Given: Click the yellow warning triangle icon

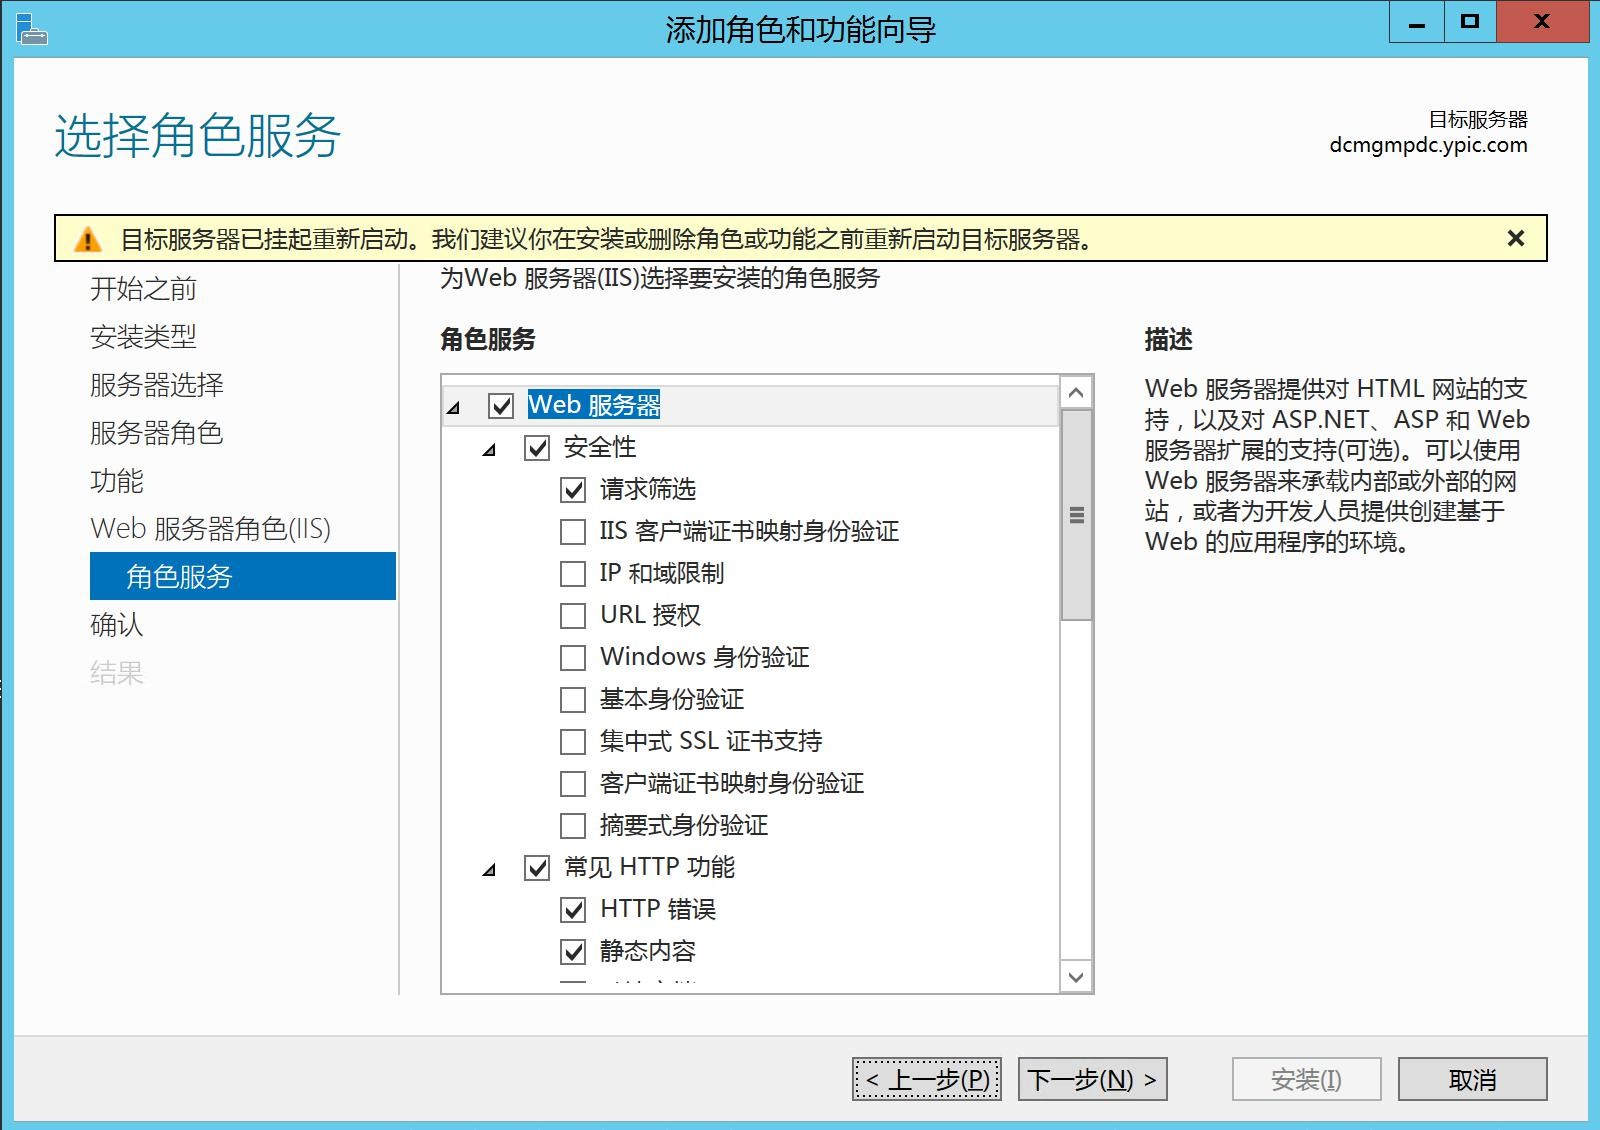Looking at the screenshot, I should pyautogui.click(x=88, y=240).
